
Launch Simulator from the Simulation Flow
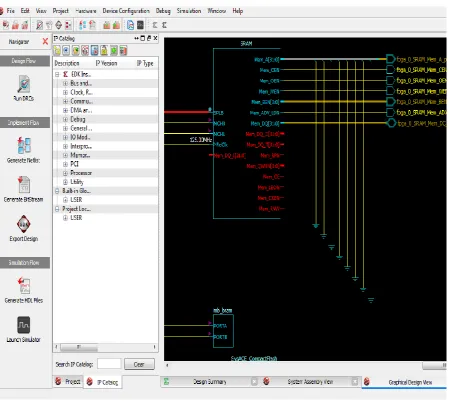click(x=24, y=325)
